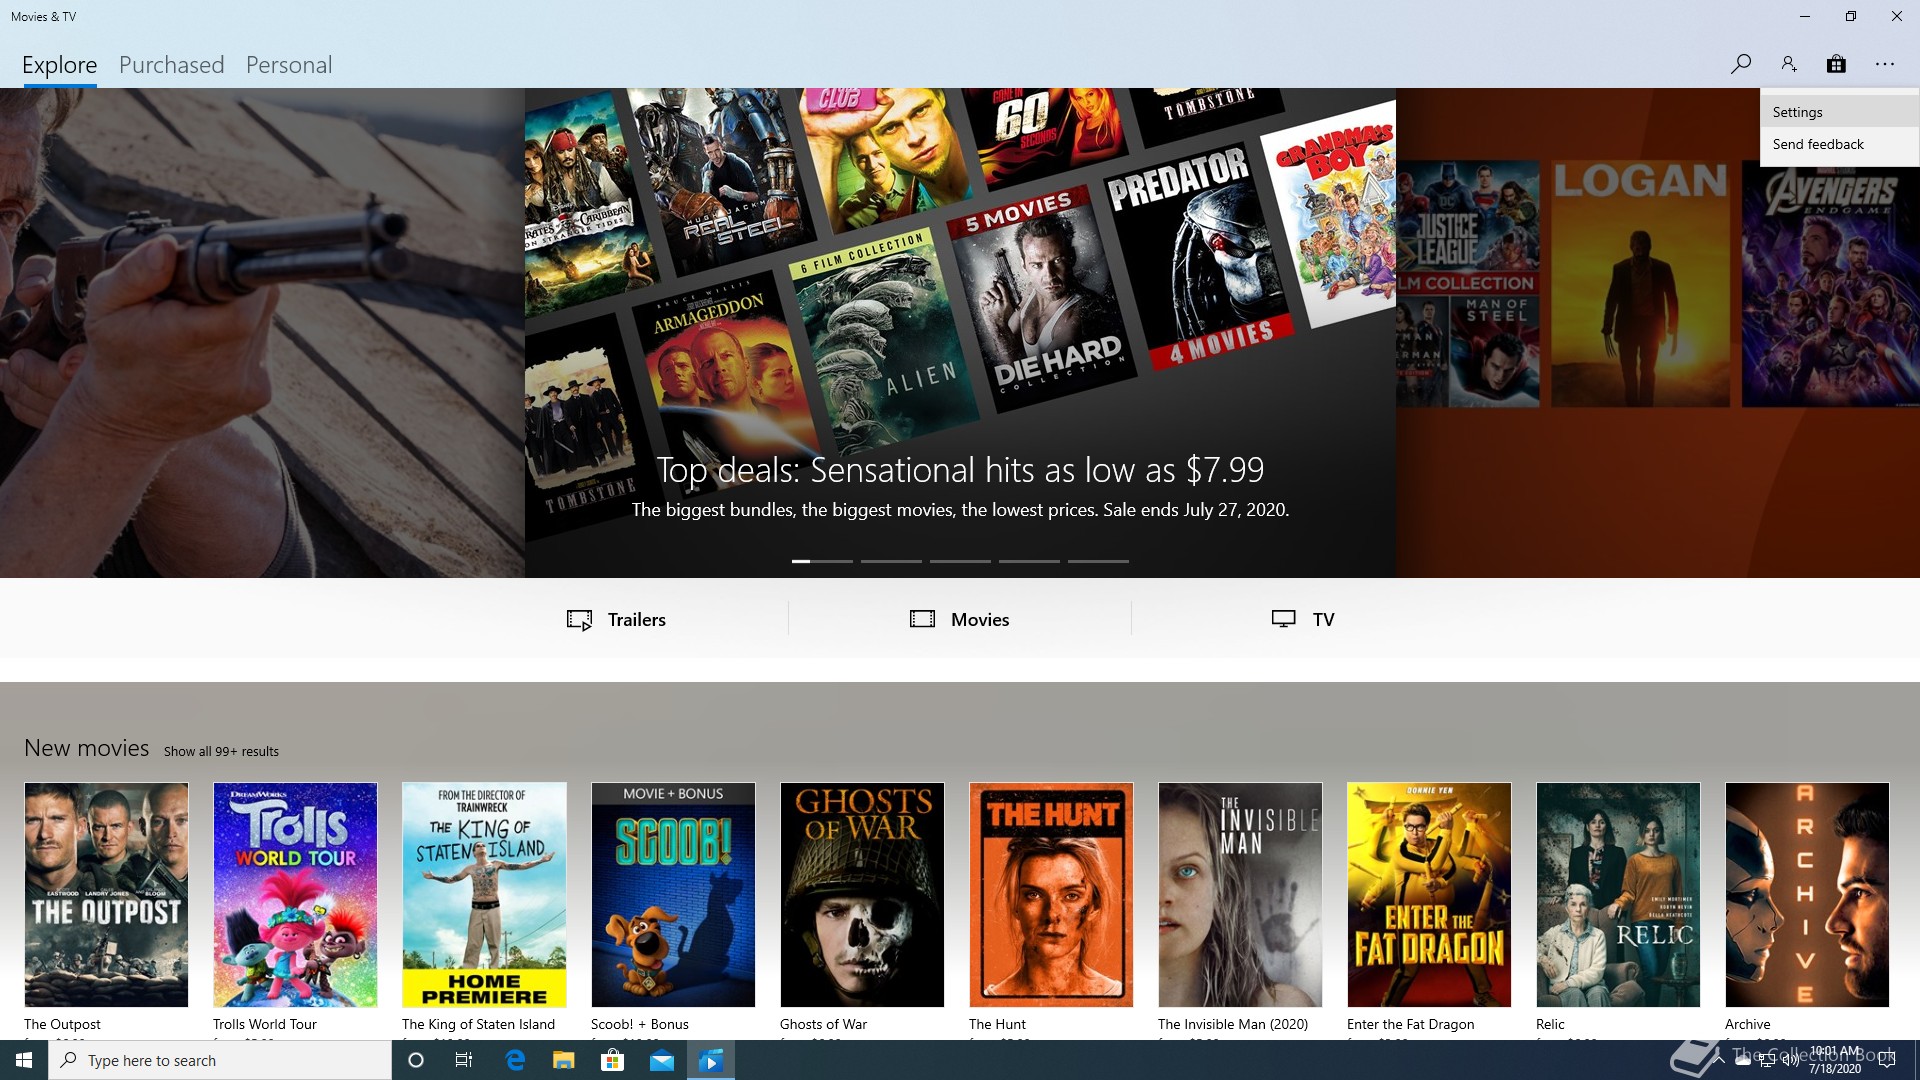Select the second carousel slide indicator
The image size is (1920, 1080).
tap(891, 561)
